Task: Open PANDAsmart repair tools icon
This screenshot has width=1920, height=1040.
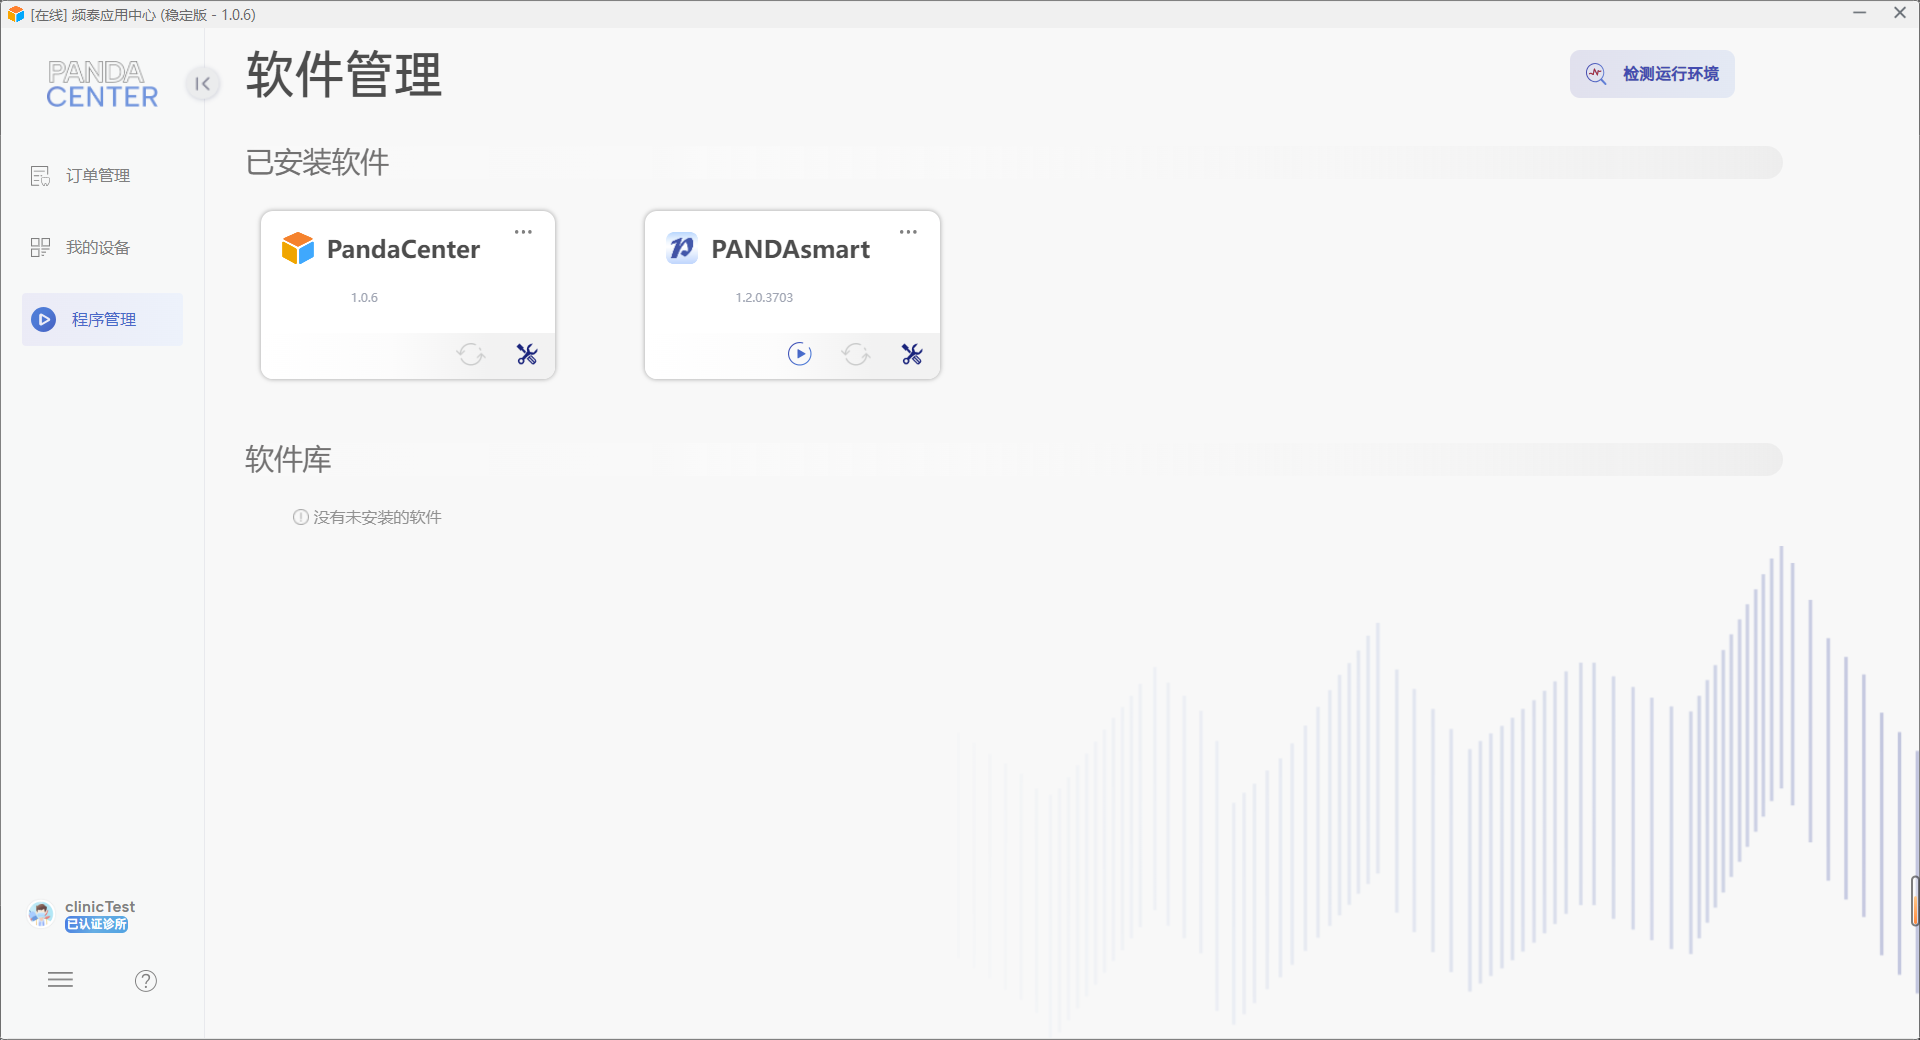Action: [x=912, y=354]
